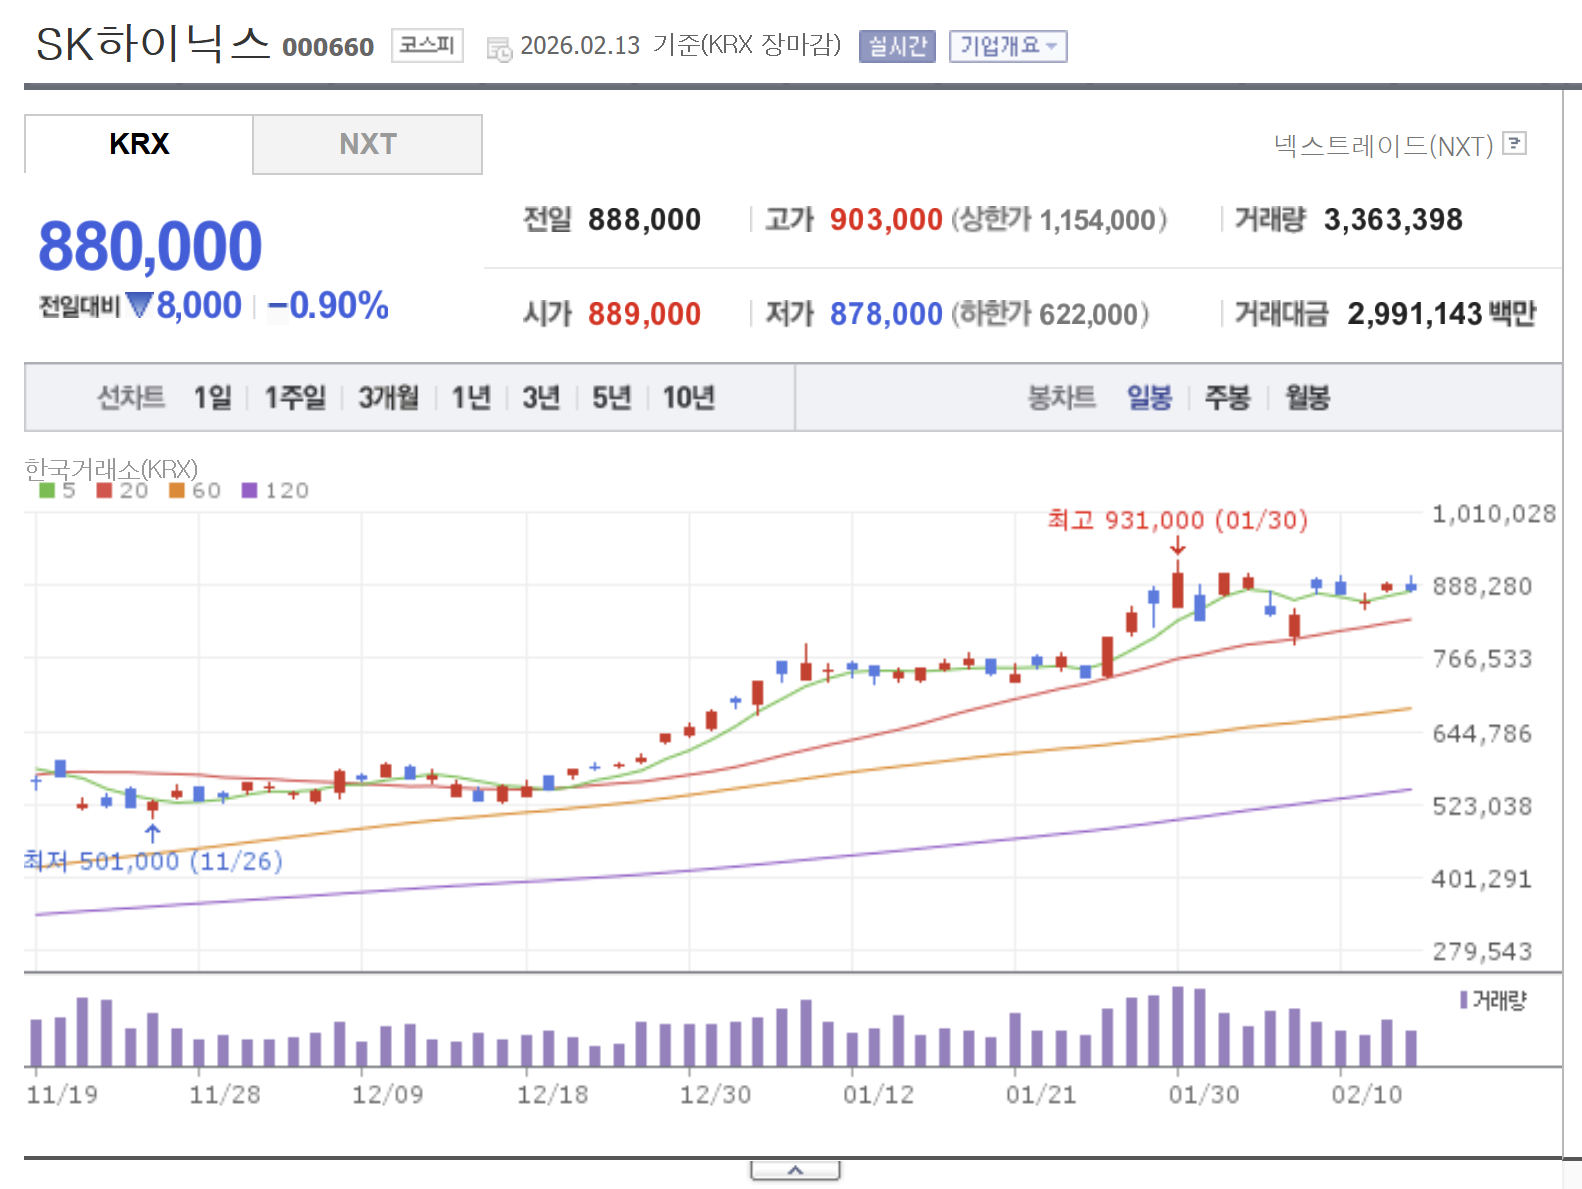Click the 12/30 date on the chart axis
The image size is (1582, 1189).
click(x=715, y=1095)
